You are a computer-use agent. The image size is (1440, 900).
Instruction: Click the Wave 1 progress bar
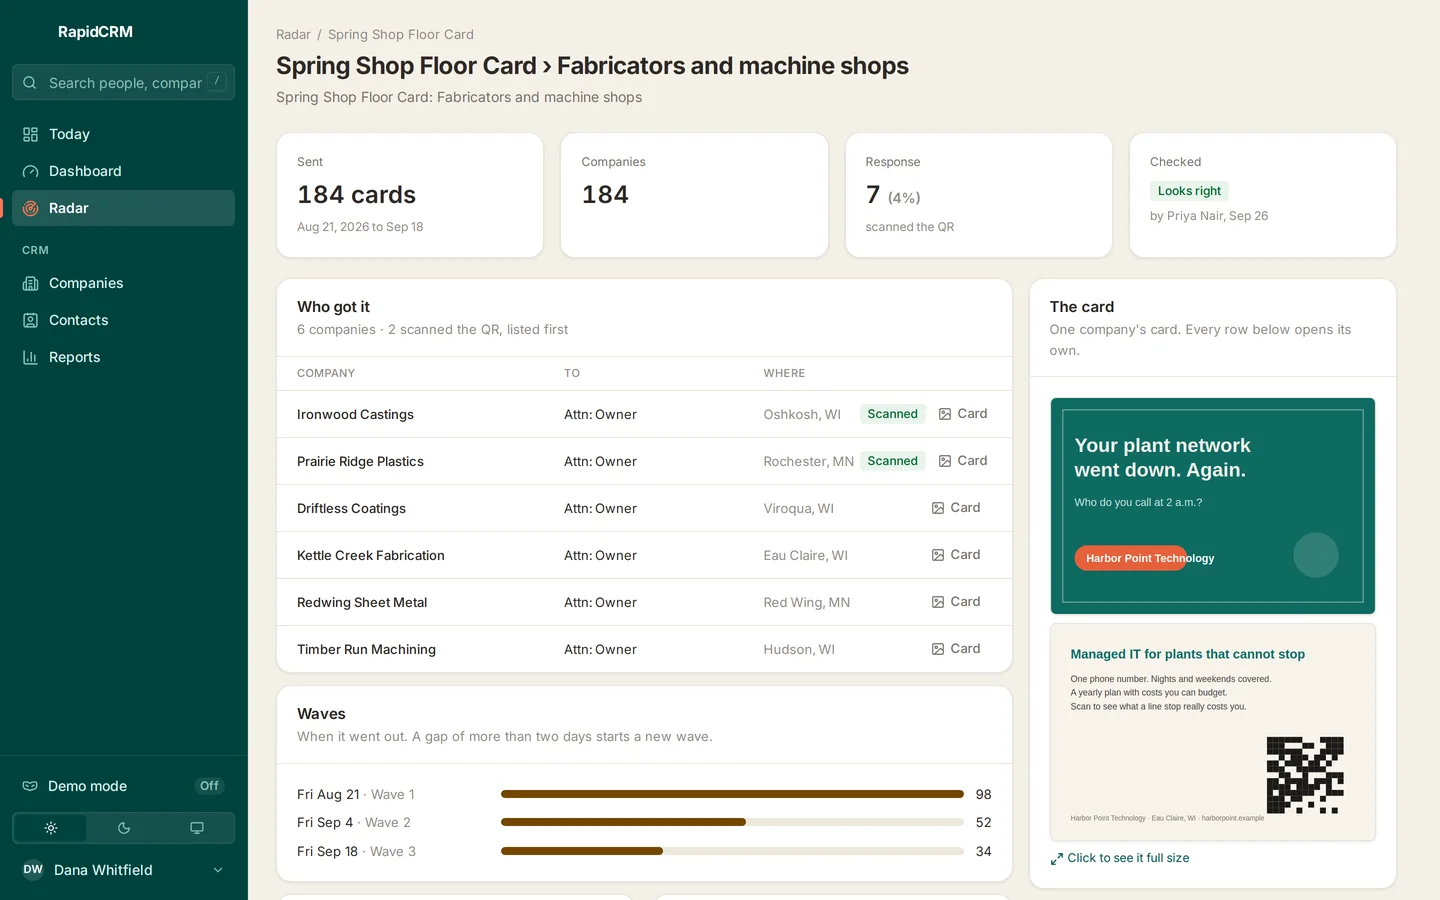(x=732, y=794)
